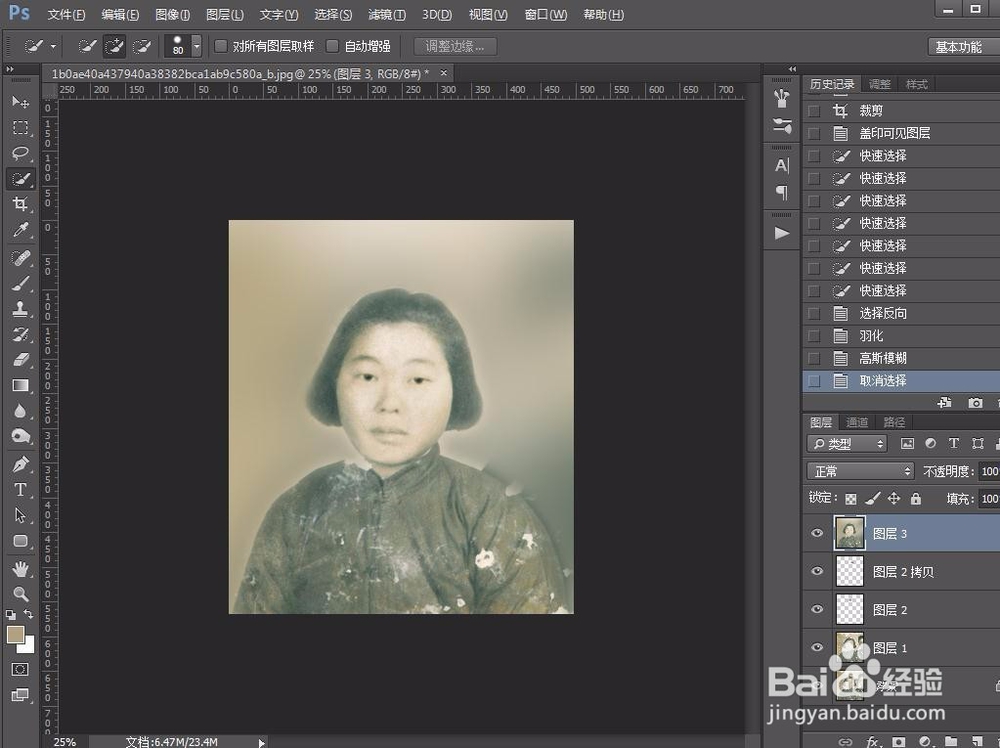1000x748 pixels.
Task: Set history brush source at 裁剪 state
Action: tap(814, 111)
